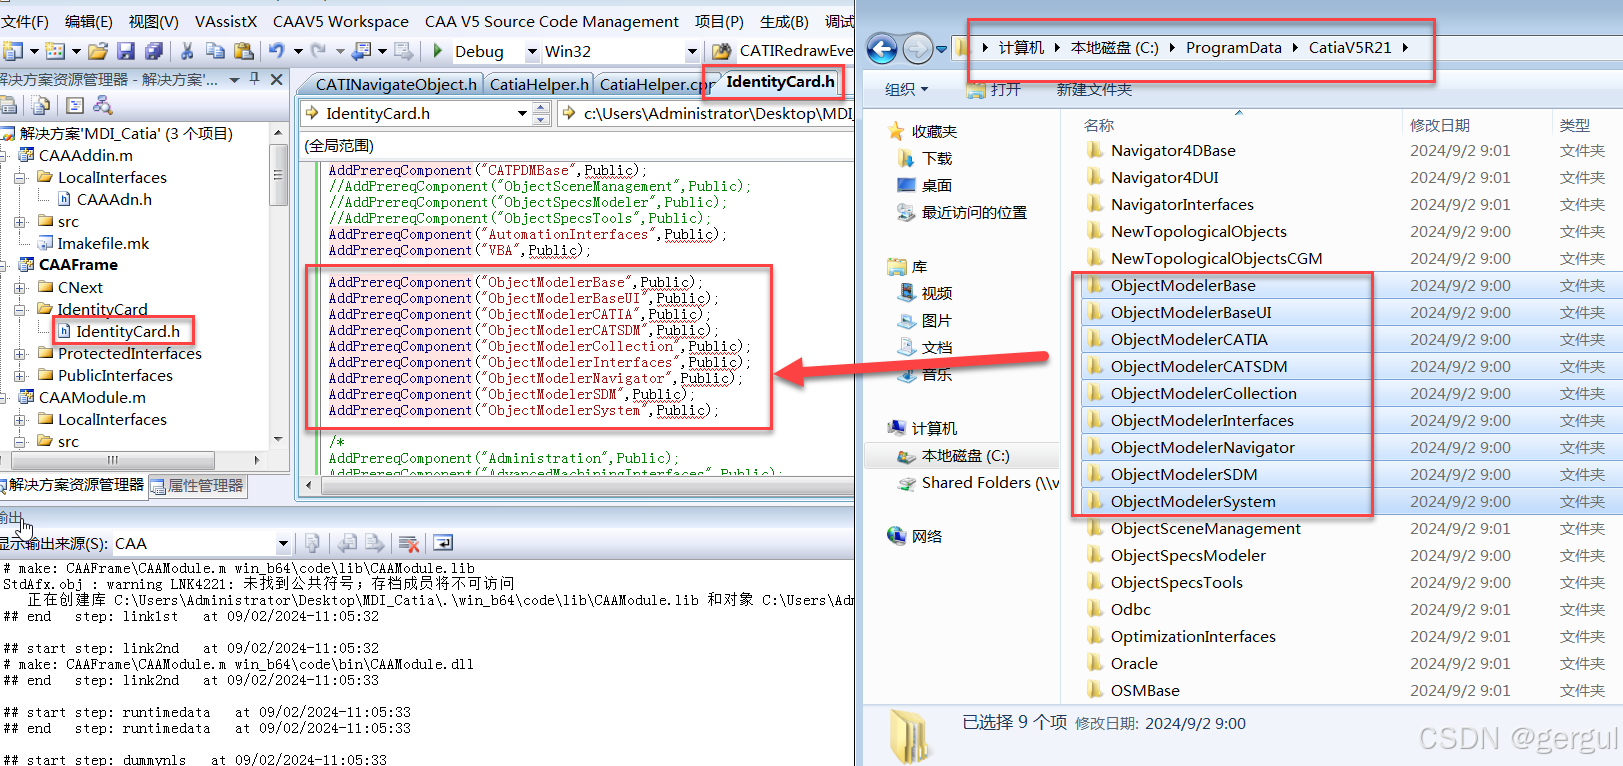Click Oracle folder icon in Explorer
The height and width of the screenshot is (766, 1623).
point(1094,663)
